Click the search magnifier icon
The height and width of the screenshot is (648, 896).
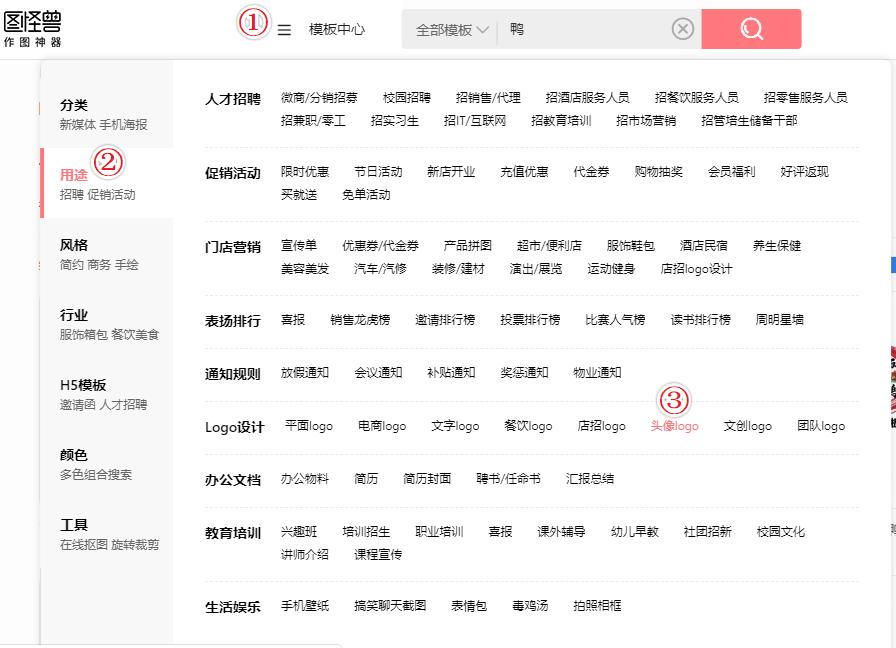tap(751, 29)
